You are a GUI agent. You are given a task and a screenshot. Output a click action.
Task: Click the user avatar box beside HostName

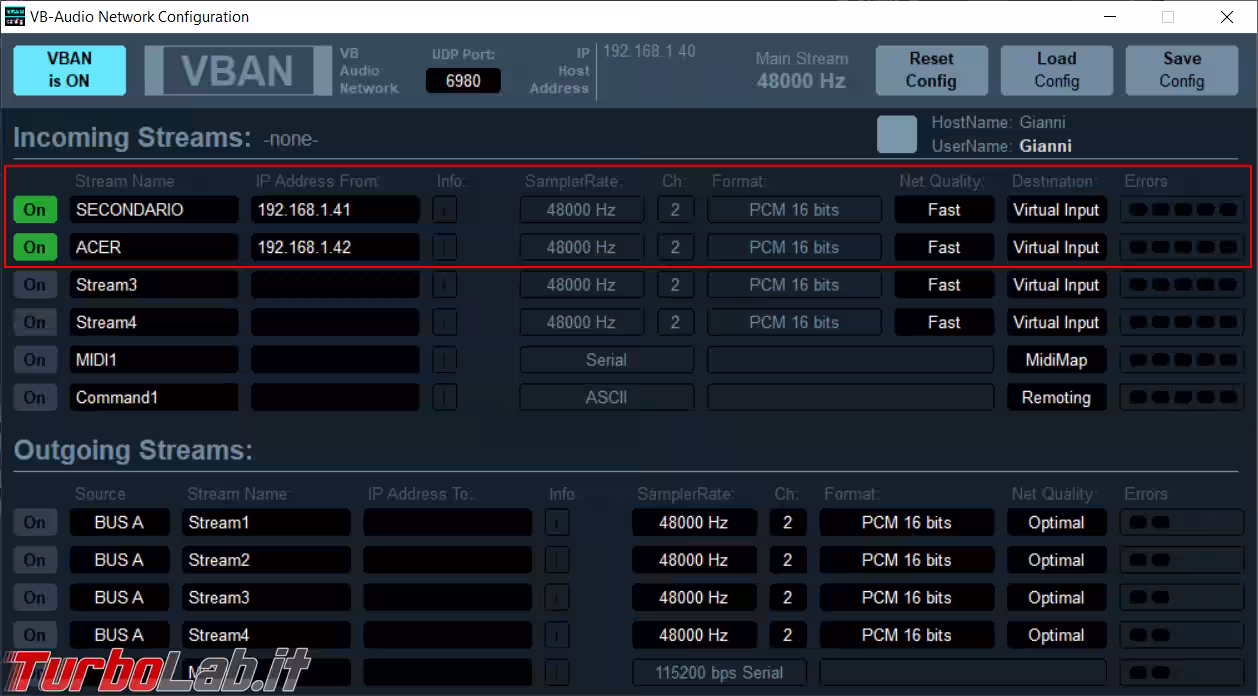(x=896, y=135)
